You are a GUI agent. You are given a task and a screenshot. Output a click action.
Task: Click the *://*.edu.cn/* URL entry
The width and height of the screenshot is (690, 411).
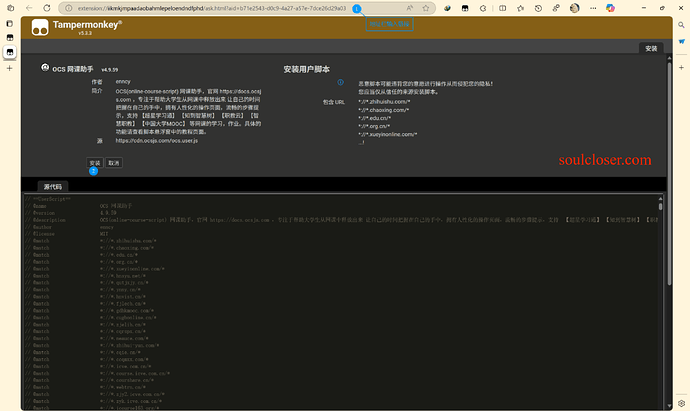point(374,118)
